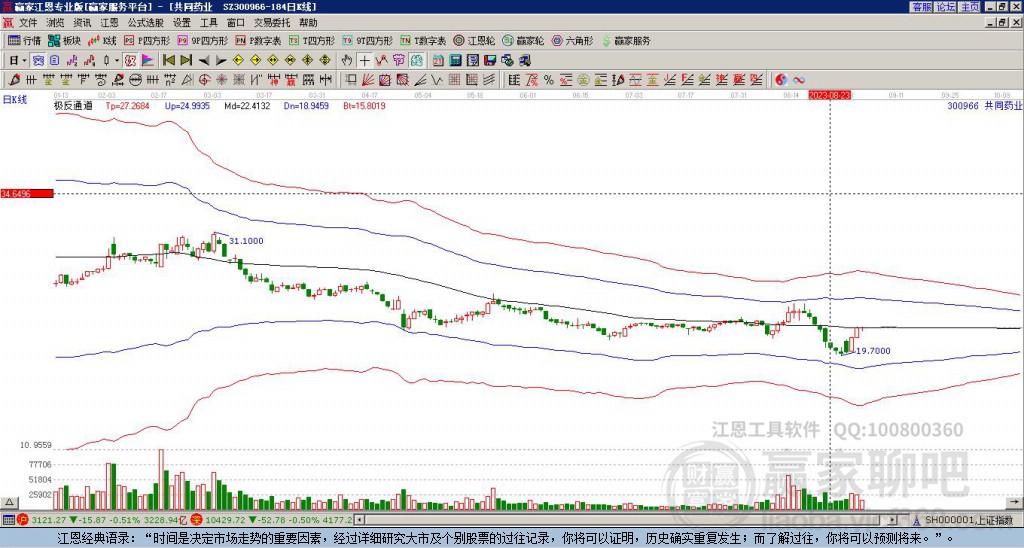
Task: Click the 31.1000 high price label
Action: (246, 241)
